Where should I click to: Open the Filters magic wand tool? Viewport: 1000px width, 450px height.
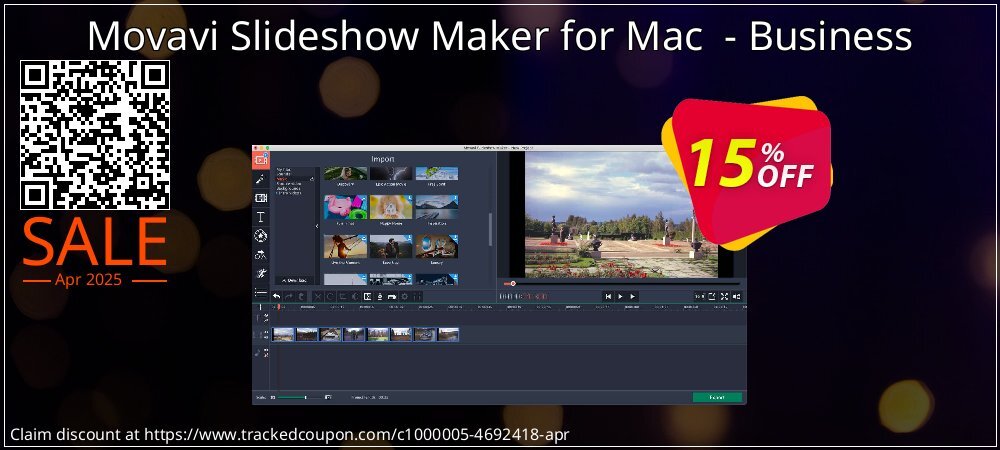click(261, 180)
